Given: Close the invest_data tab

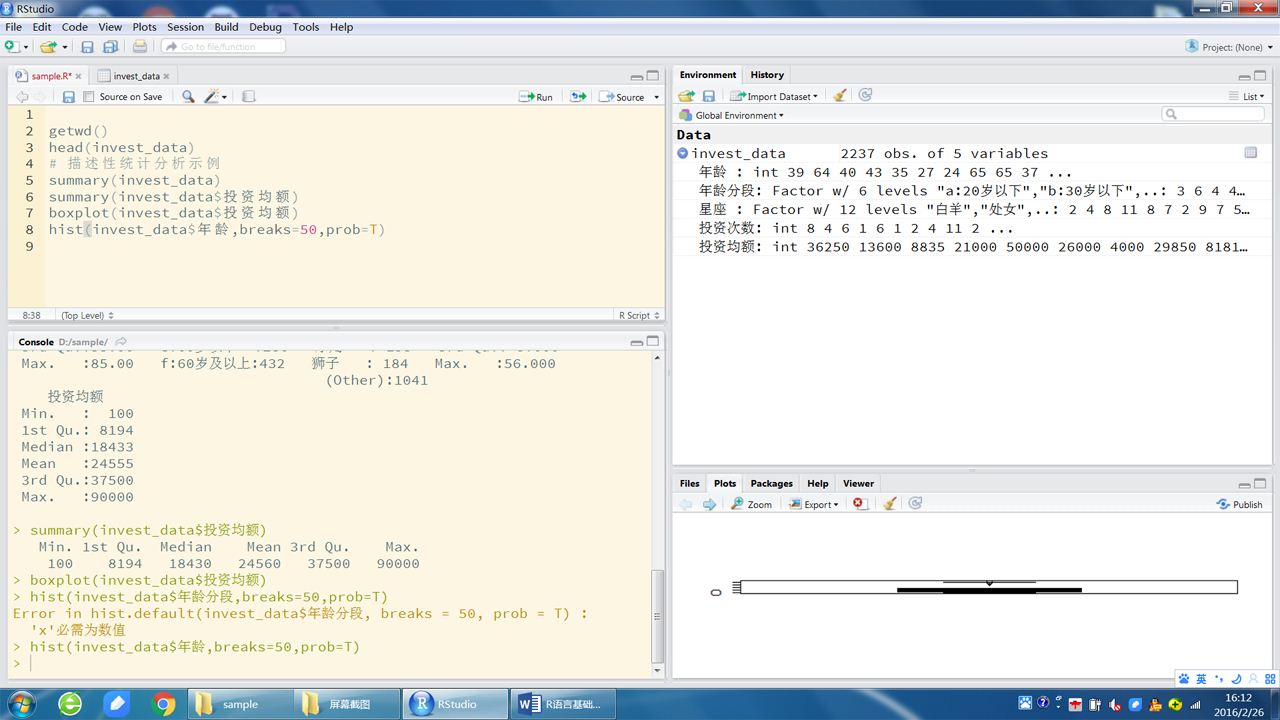Looking at the screenshot, I should pyautogui.click(x=167, y=76).
